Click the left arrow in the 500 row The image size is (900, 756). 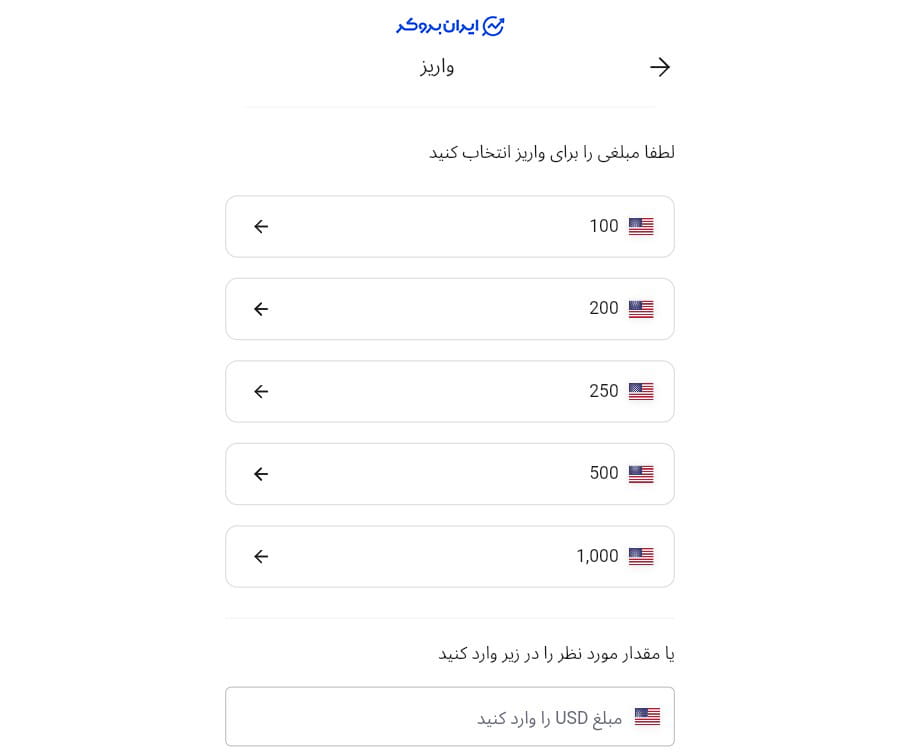coord(261,473)
